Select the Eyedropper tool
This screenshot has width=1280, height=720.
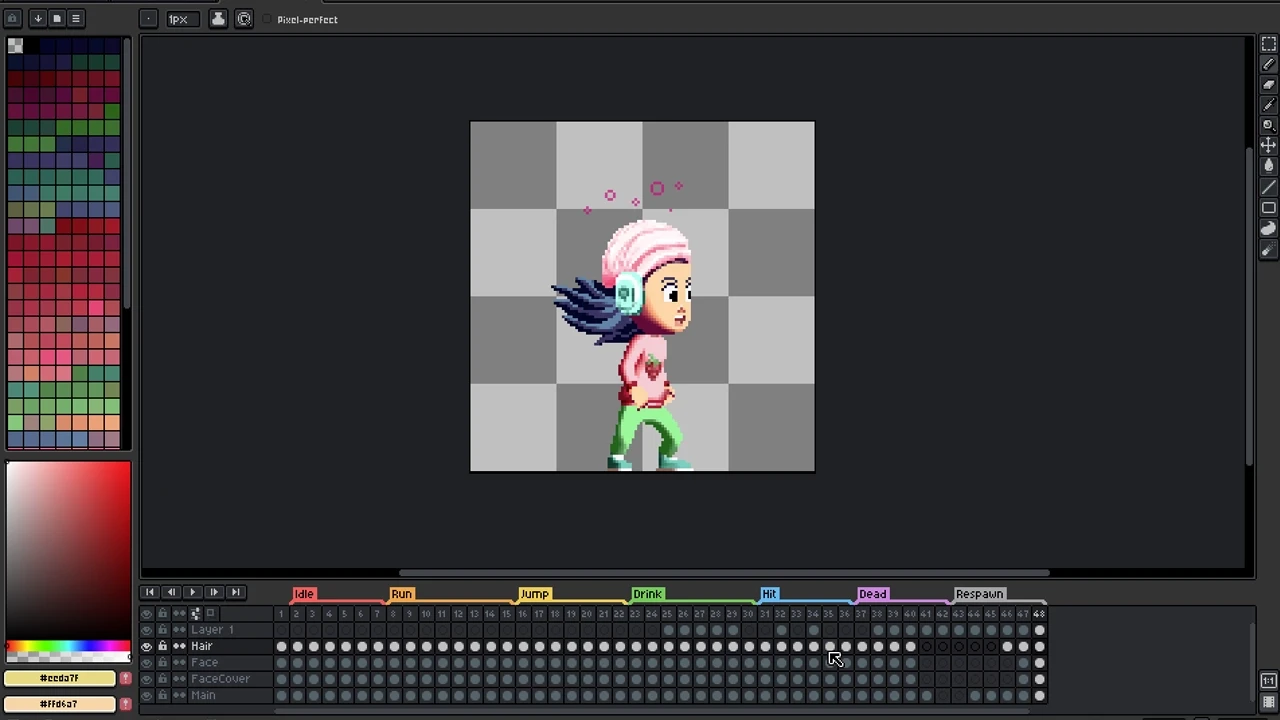click(1268, 105)
